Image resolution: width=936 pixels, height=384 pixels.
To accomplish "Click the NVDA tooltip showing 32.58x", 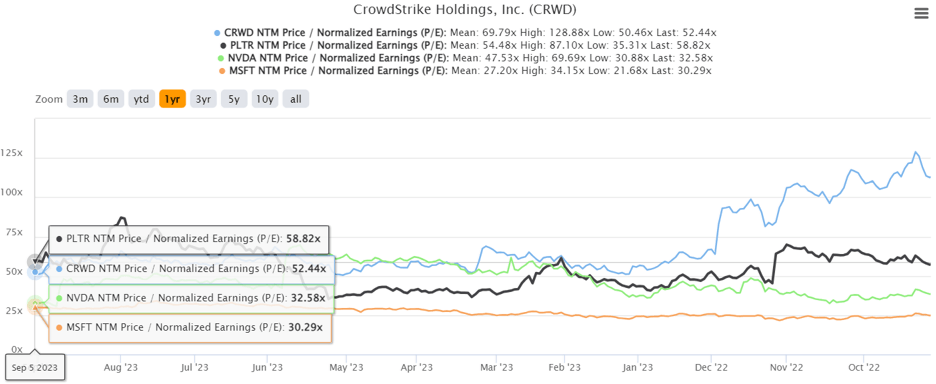I will [189, 298].
